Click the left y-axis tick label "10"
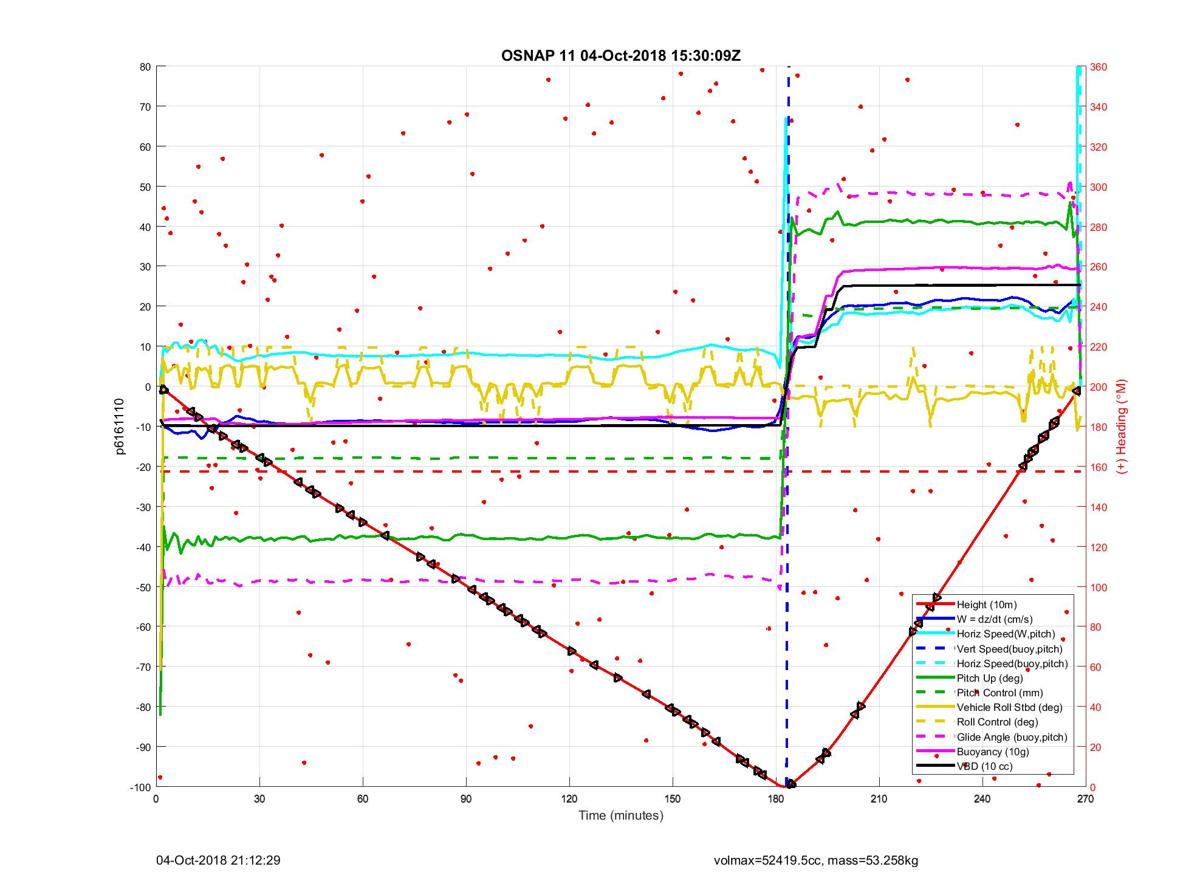 tap(144, 347)
